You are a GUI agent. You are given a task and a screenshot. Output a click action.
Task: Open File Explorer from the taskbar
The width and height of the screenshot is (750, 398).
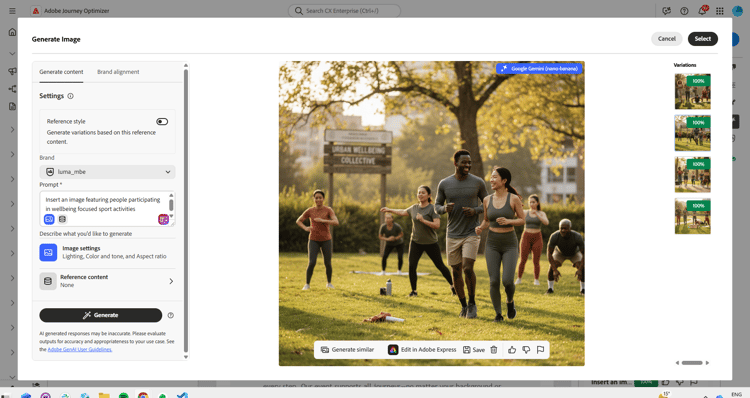104,395
